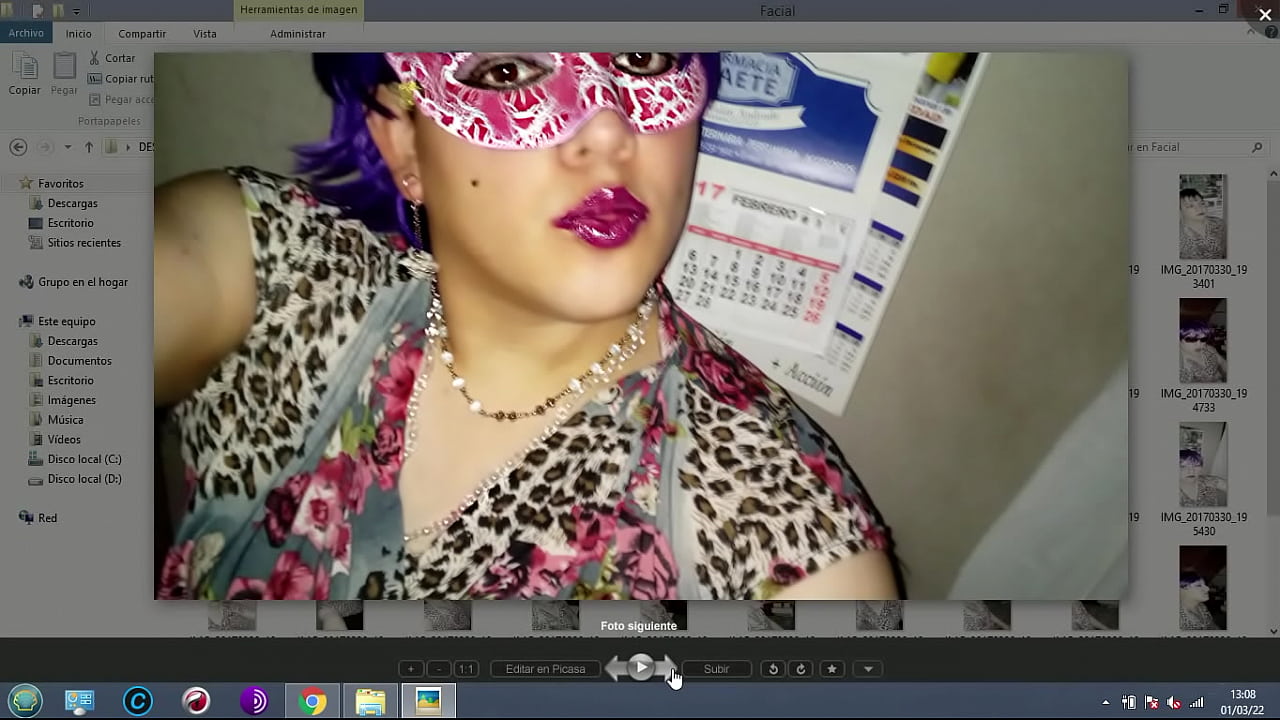This screenshot has height=720, width=1280.
Task: Open the taskbar clock showing 13:08
Action: [1242, 702]
